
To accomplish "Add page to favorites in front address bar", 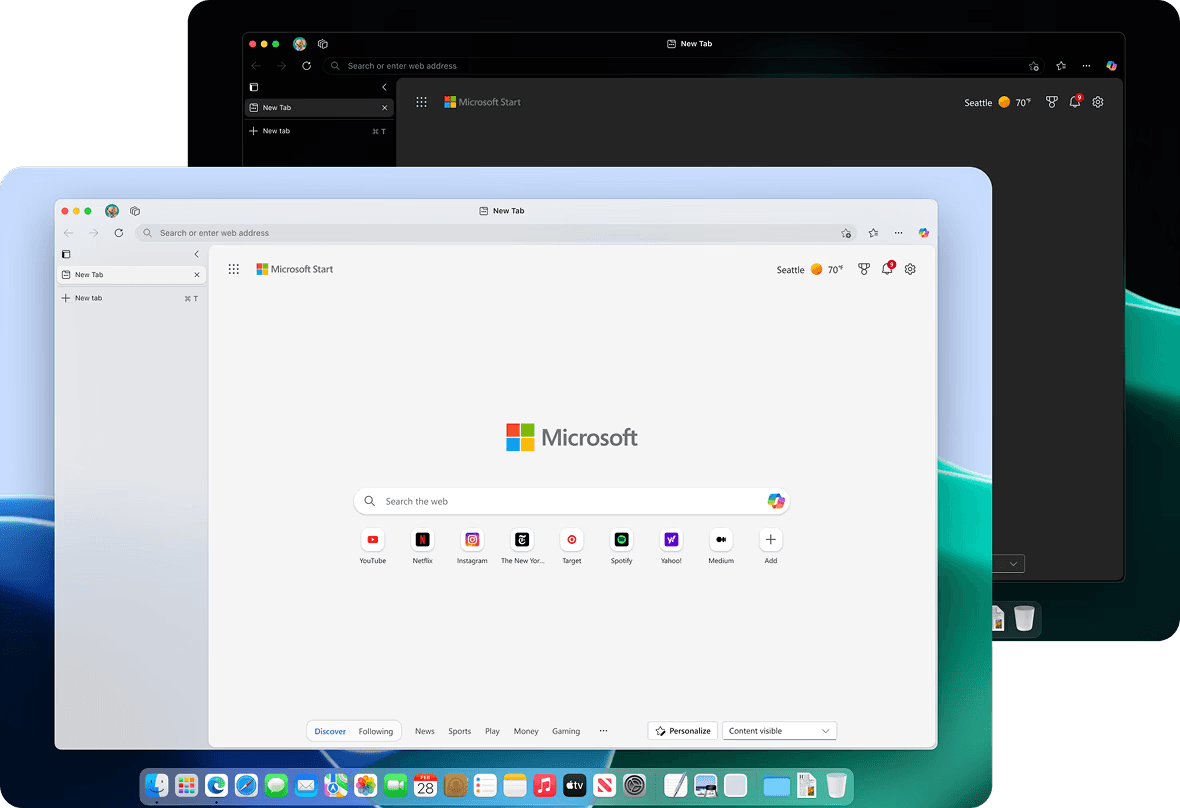I will tap(846, 233).
